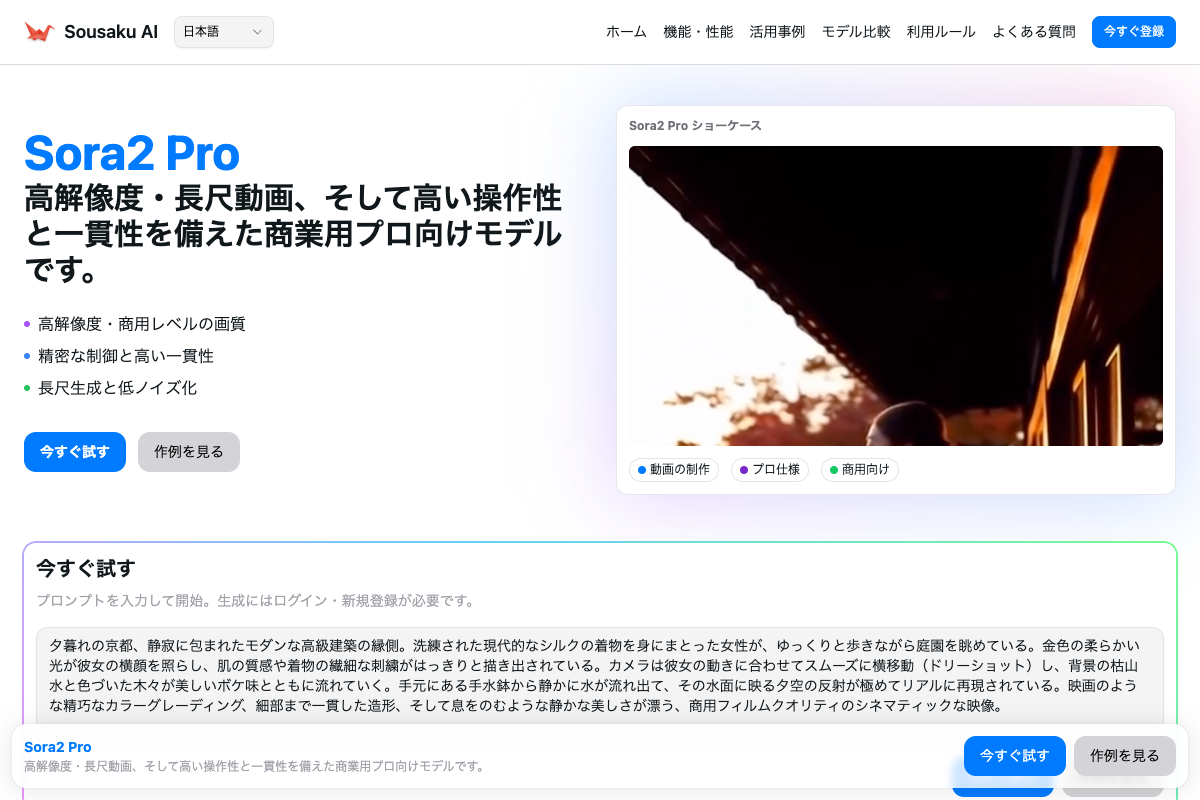Click the hero 今すぐ試す button
Image resolution: width=1200 pixels, height=800 pixels.
(75, 452)
